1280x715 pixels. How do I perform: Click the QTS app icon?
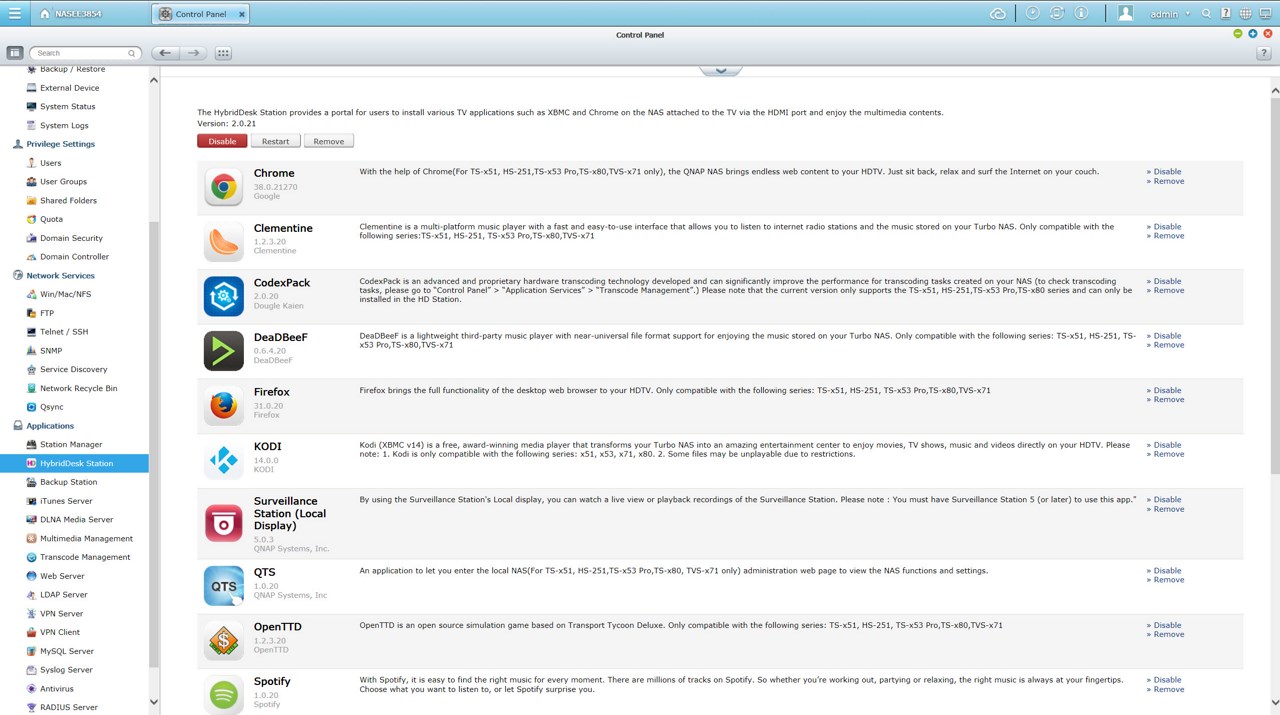pyautogui.click(x=223, y=586)
